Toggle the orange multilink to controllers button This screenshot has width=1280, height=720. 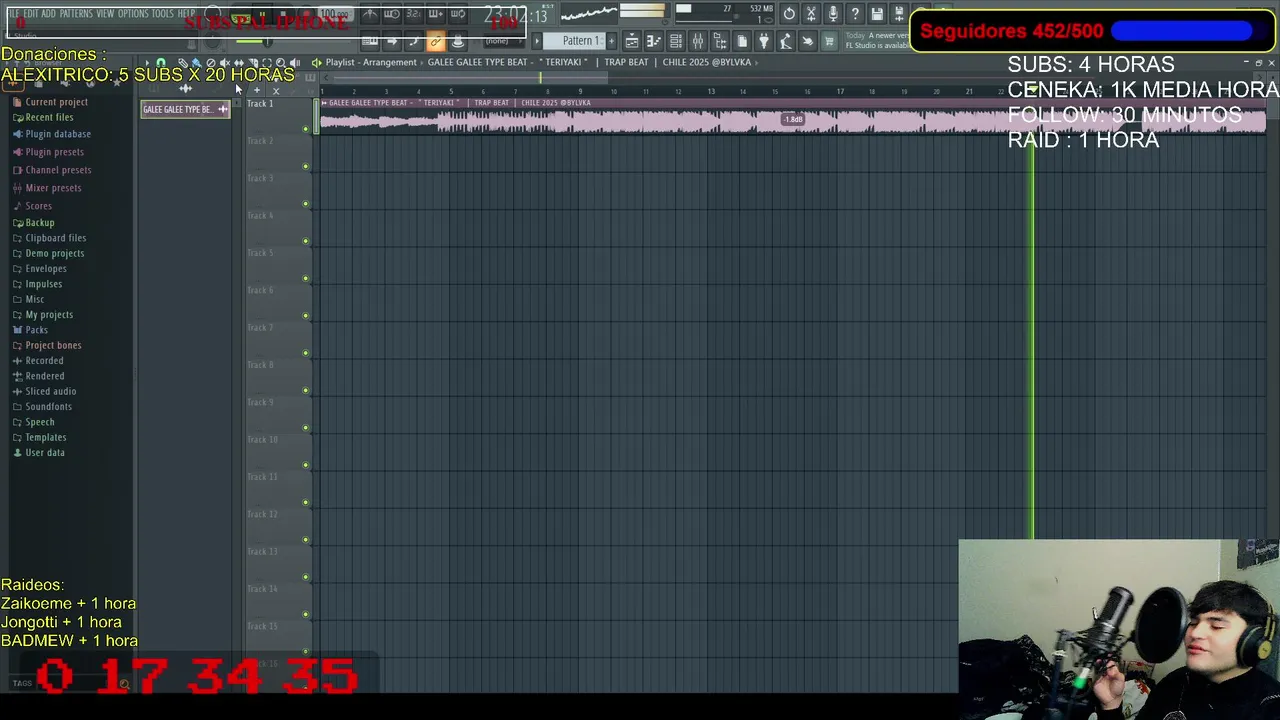pyautogui.click(x=436, y=41)
